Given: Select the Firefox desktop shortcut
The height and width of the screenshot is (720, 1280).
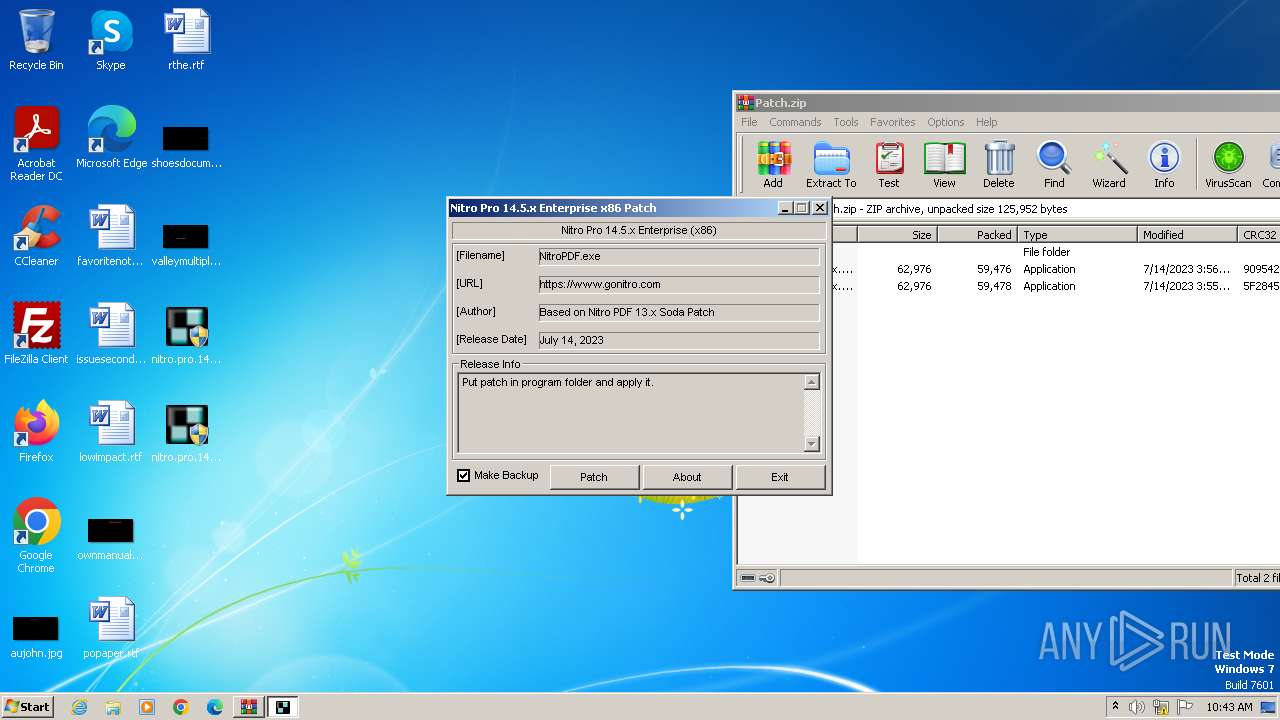Looking at the screenshot, I should click(x=36, y=432).
